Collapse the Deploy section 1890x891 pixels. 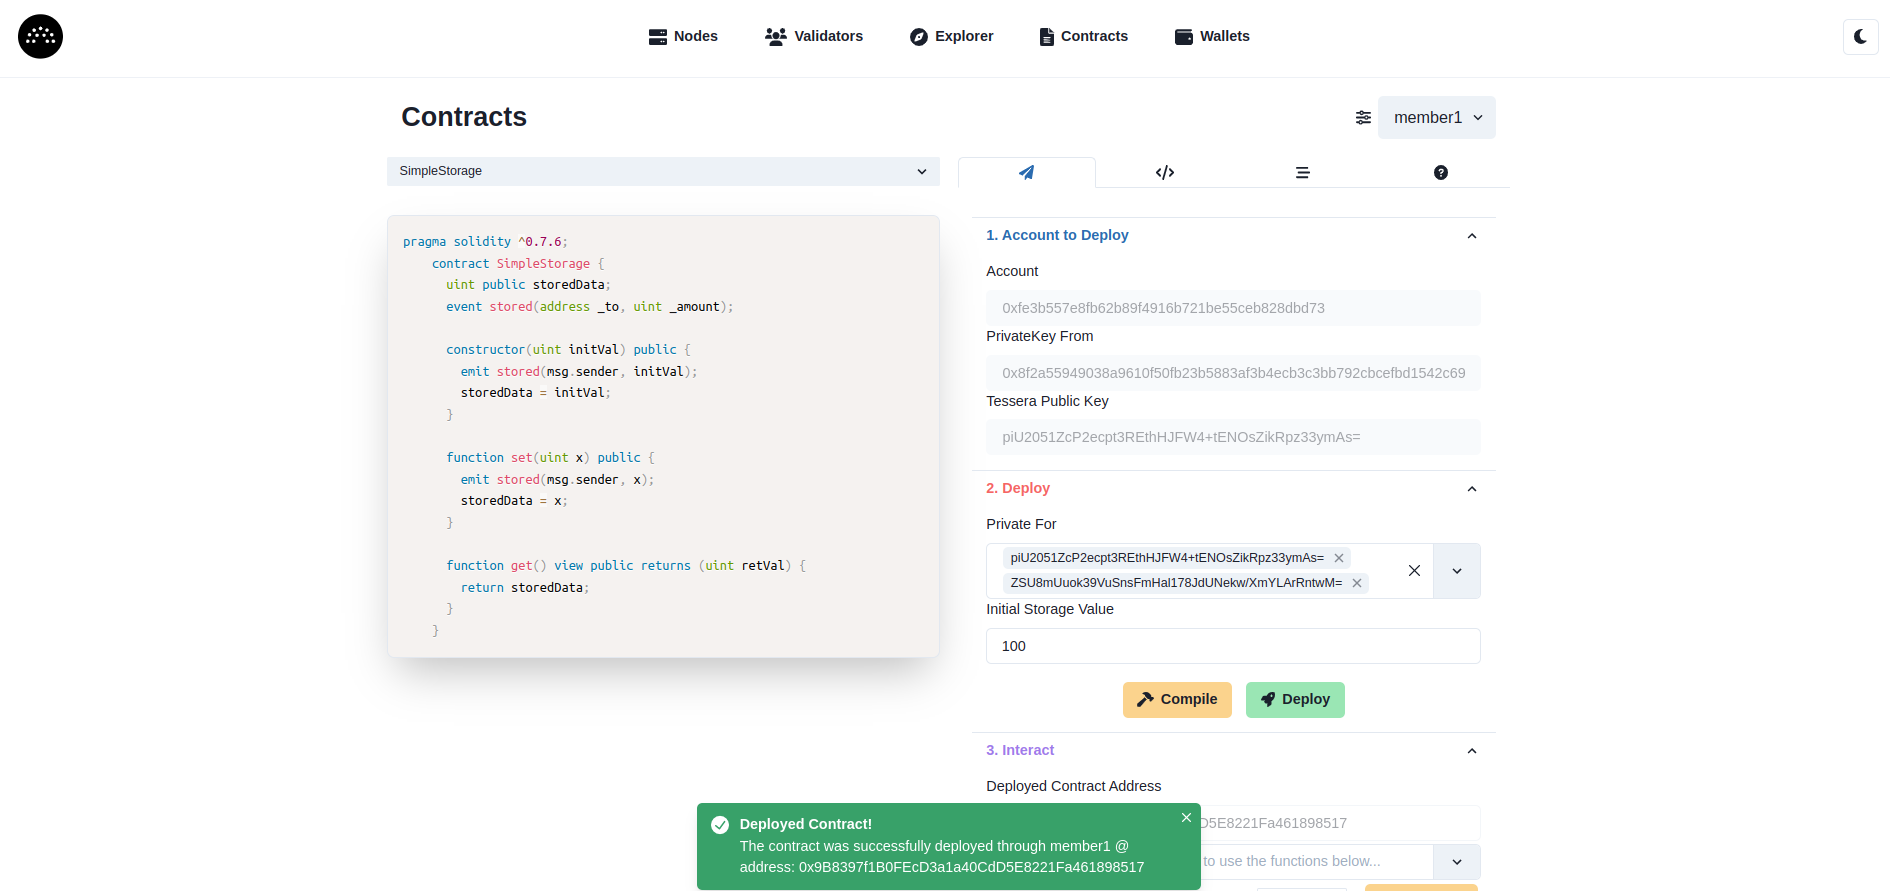[1471, 489]
